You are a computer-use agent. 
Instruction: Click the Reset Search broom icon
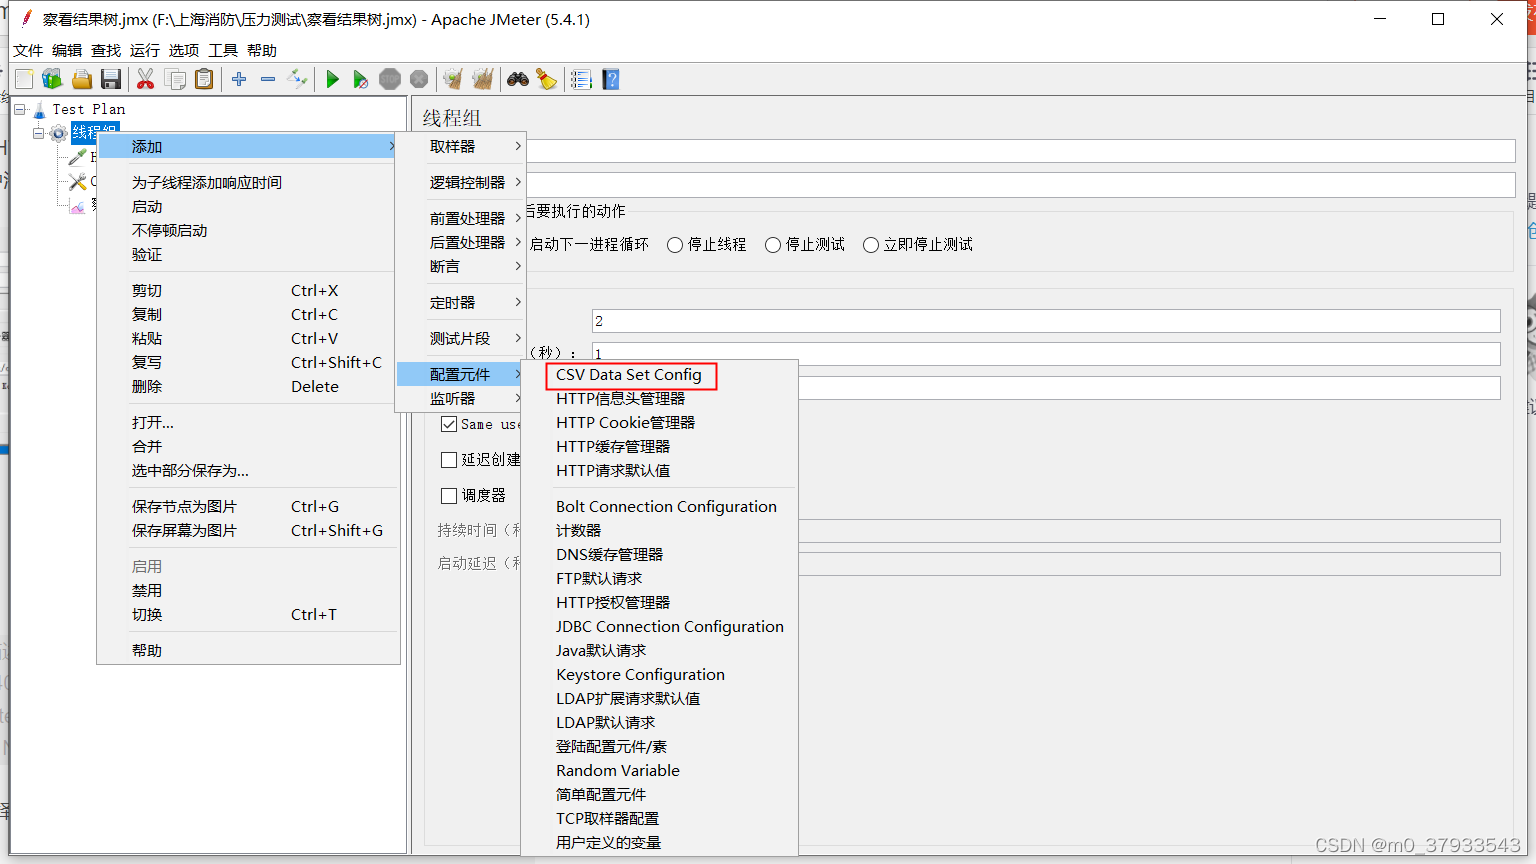click(547, 79)
